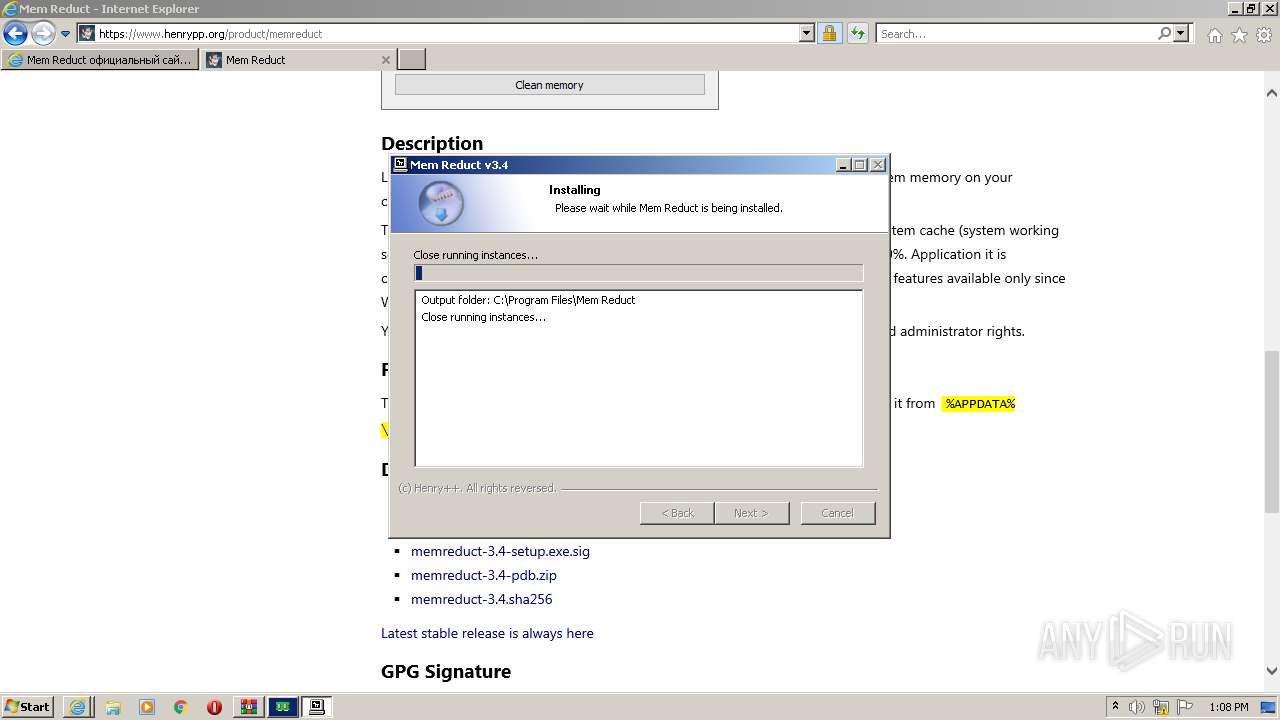Viewport: 1280px width, 720px height.
Task: Open the memreduct-3.4-setup.exe.sig link
Action: (x=500, y=551)
